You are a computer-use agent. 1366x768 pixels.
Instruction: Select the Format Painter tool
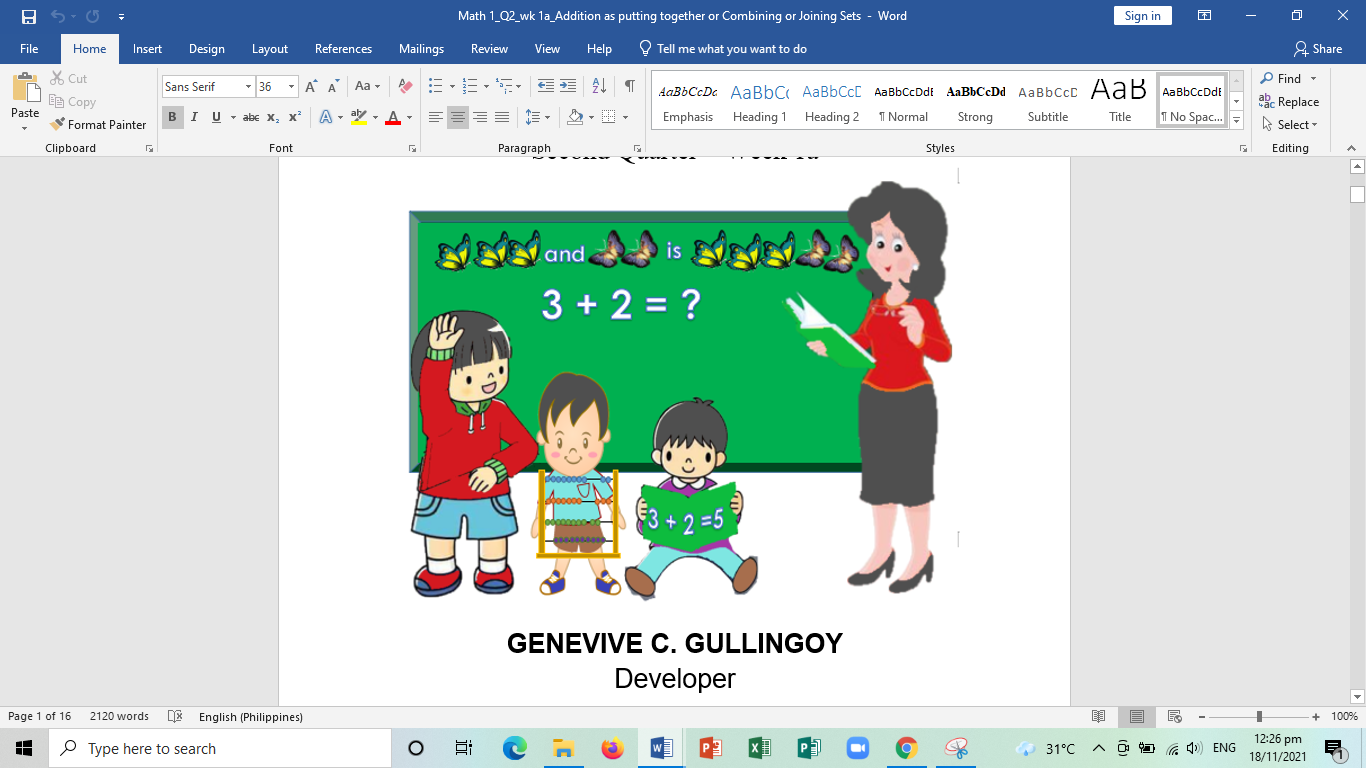(x=98, y=124)
